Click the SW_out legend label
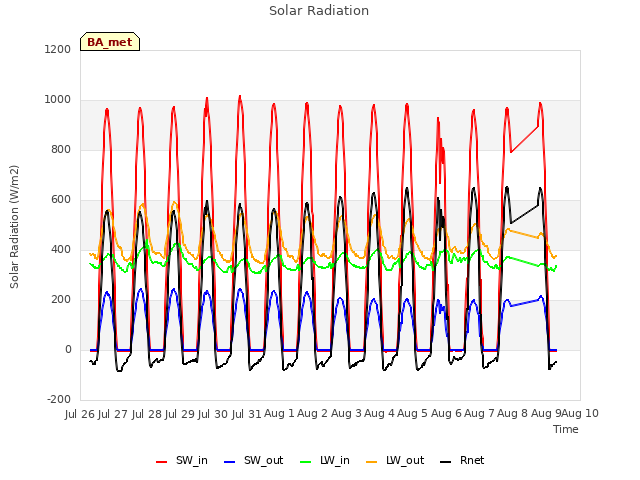The height and width of the screenshot is (480, 640). coord(263,460)
